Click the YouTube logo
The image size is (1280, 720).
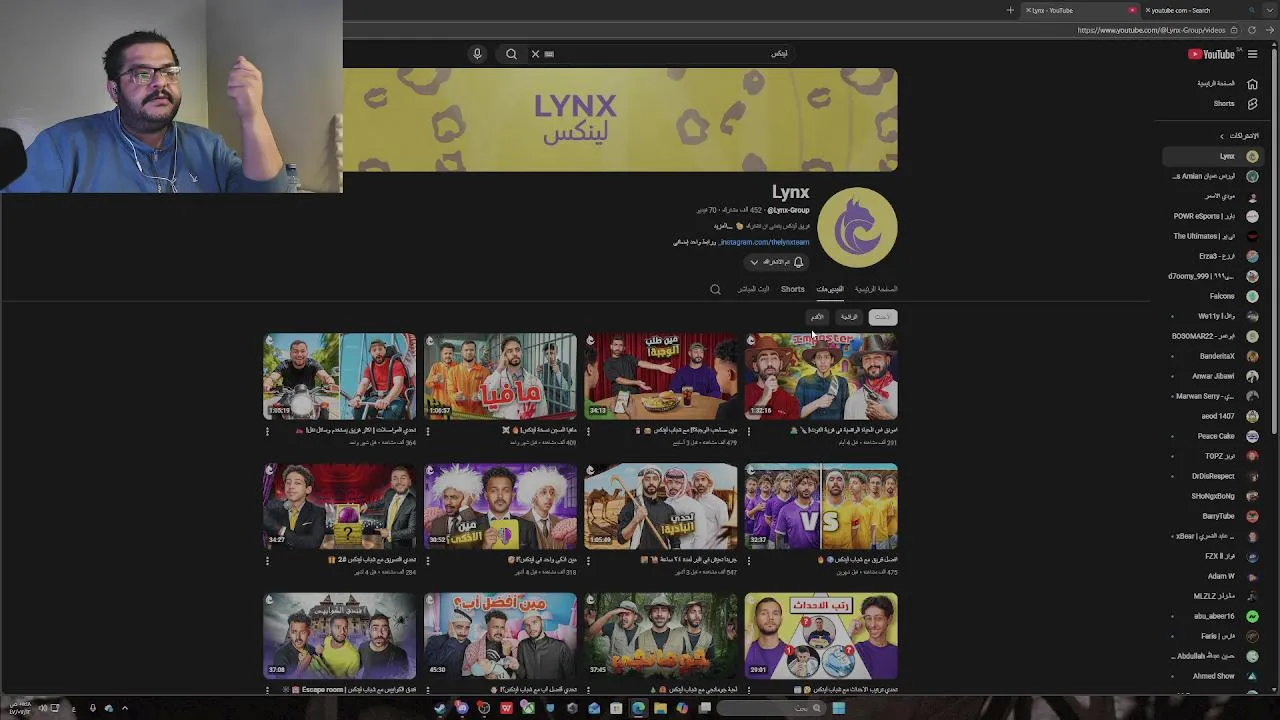[x=1211, y=54]
